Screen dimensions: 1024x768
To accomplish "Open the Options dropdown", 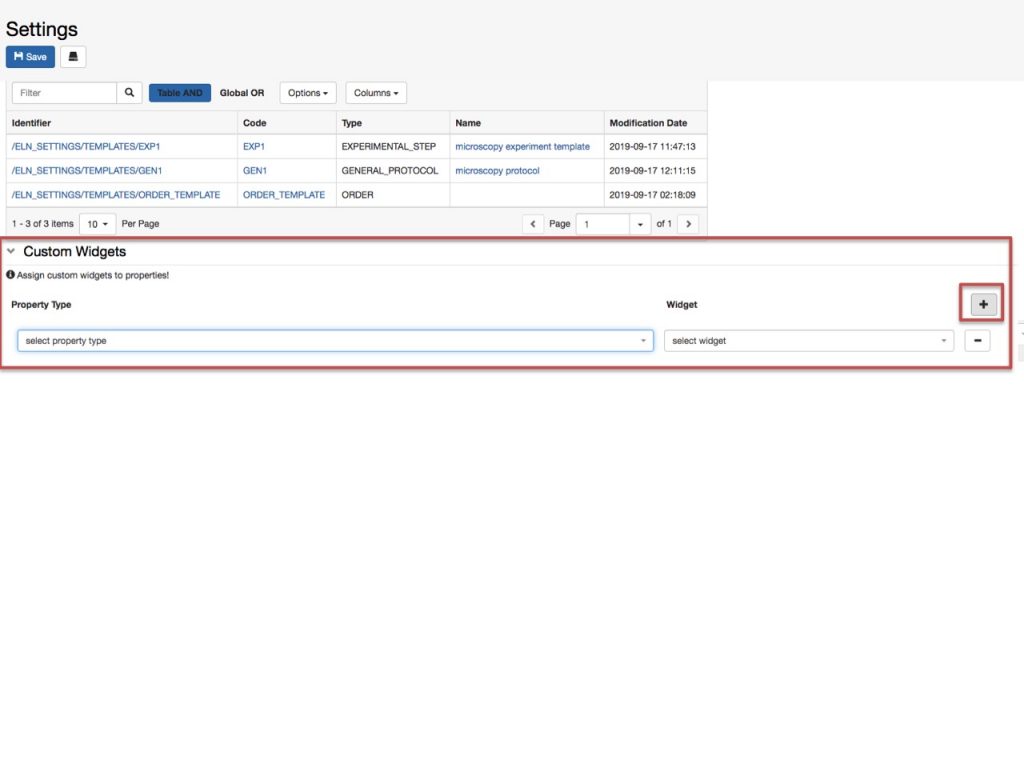I will (308, 93).
